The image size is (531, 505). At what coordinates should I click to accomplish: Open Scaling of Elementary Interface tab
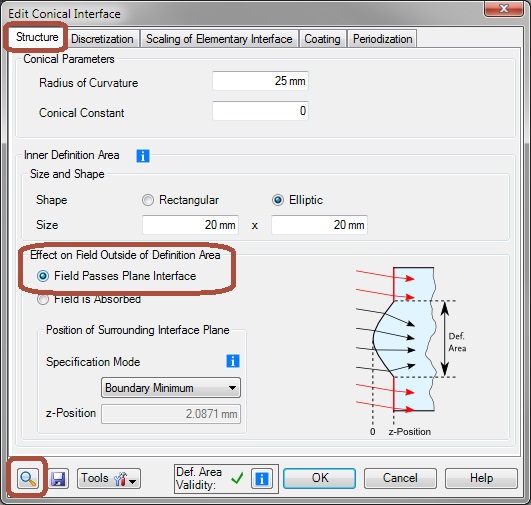(x=219, y=39)
